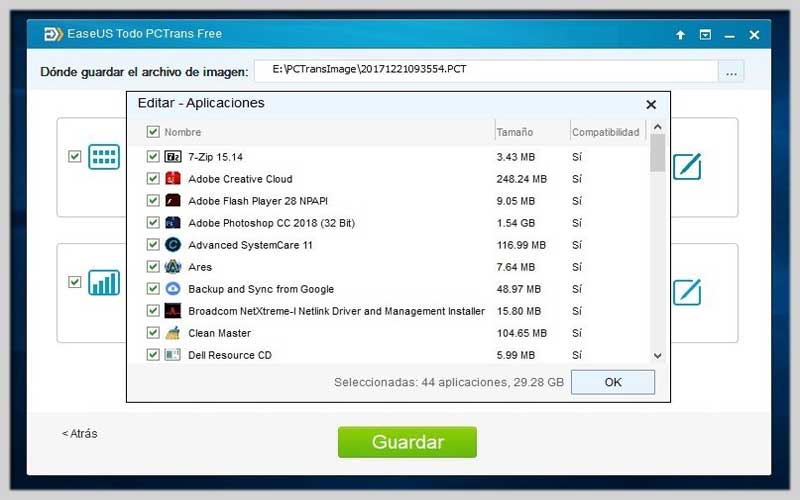
Task: Select the Dell Resource CD name text
Action: click(x=230, y=355)
